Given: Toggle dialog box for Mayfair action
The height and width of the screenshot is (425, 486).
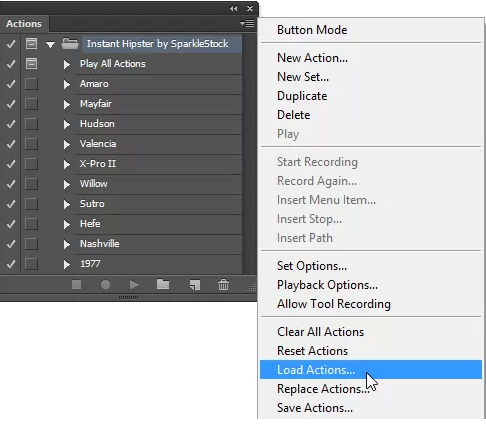Looking at the screenshot, I should 31,104.
